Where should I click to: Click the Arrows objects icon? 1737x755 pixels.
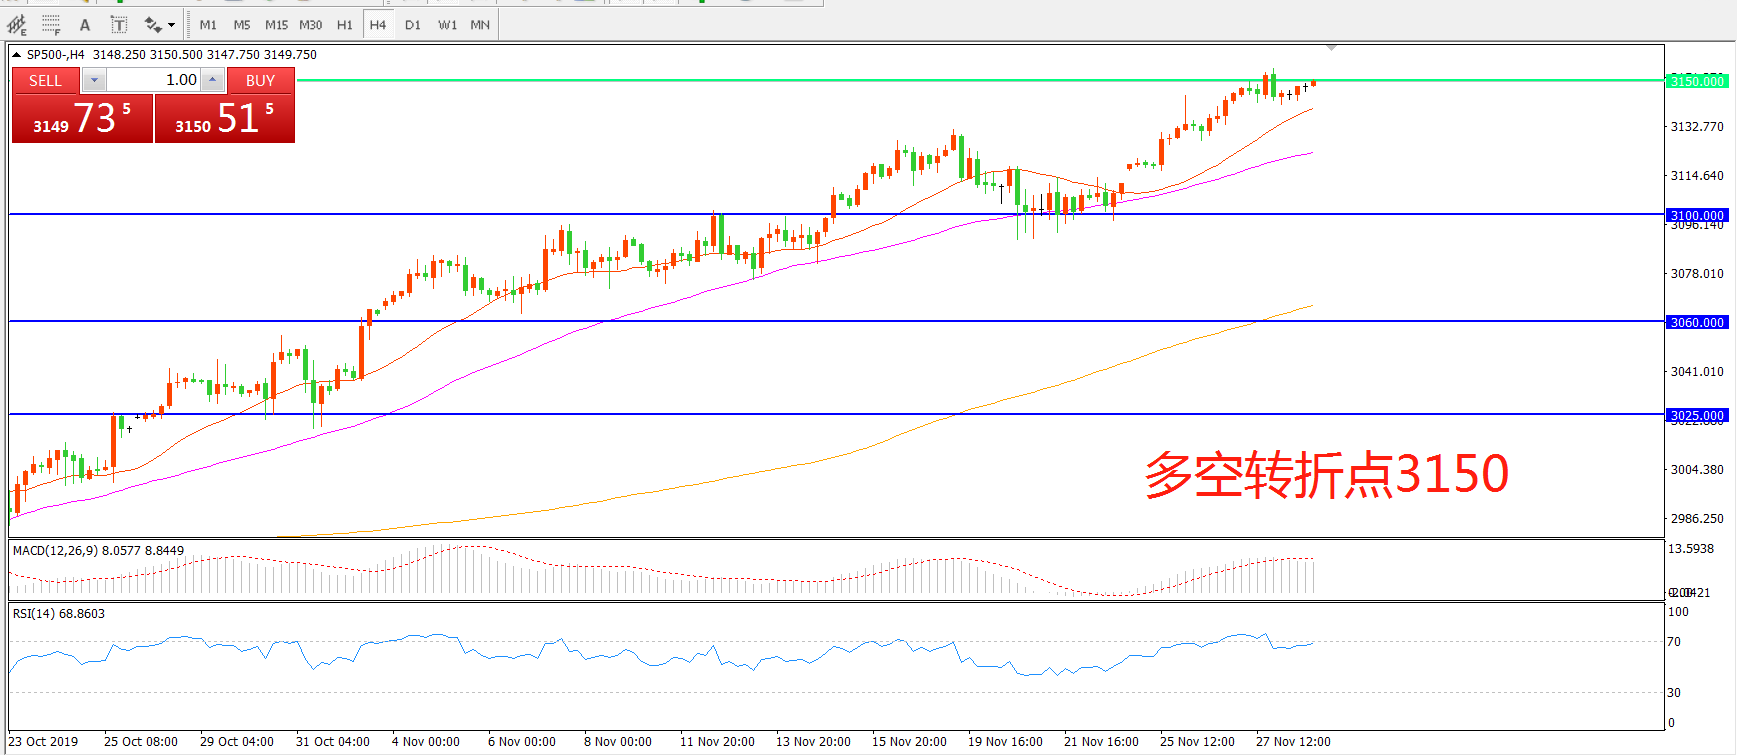click(x=152, y=25)
